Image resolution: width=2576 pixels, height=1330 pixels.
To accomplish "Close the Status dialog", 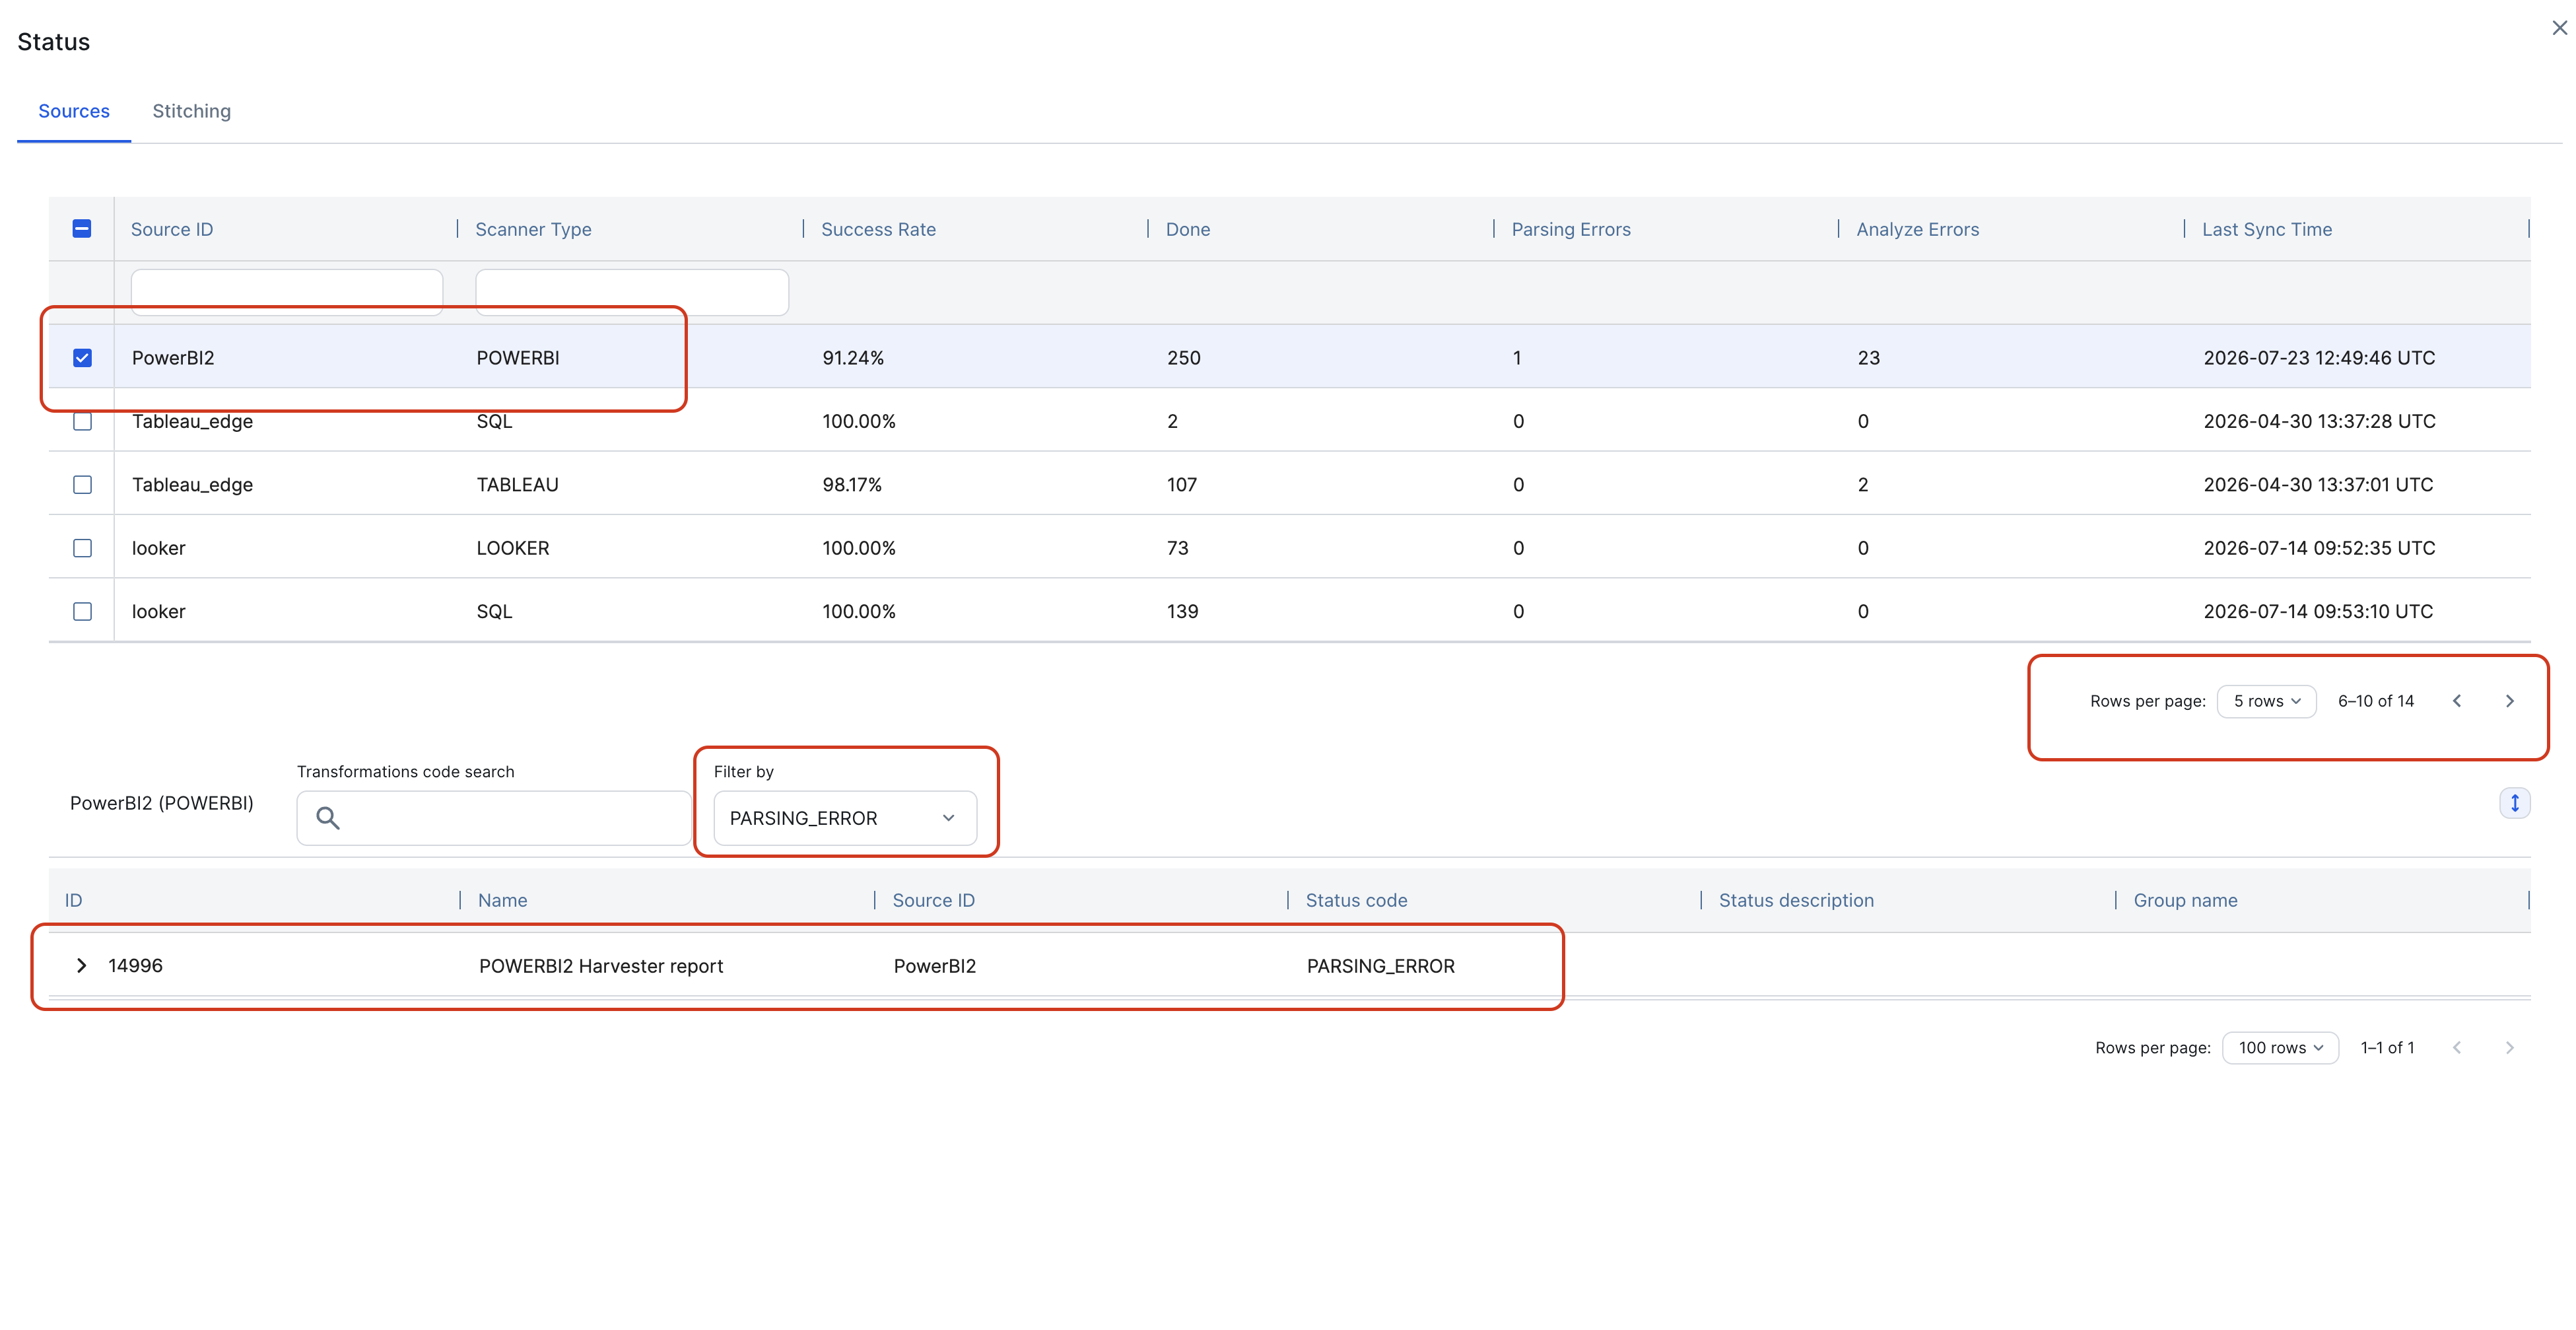I will pos(2559,28).
